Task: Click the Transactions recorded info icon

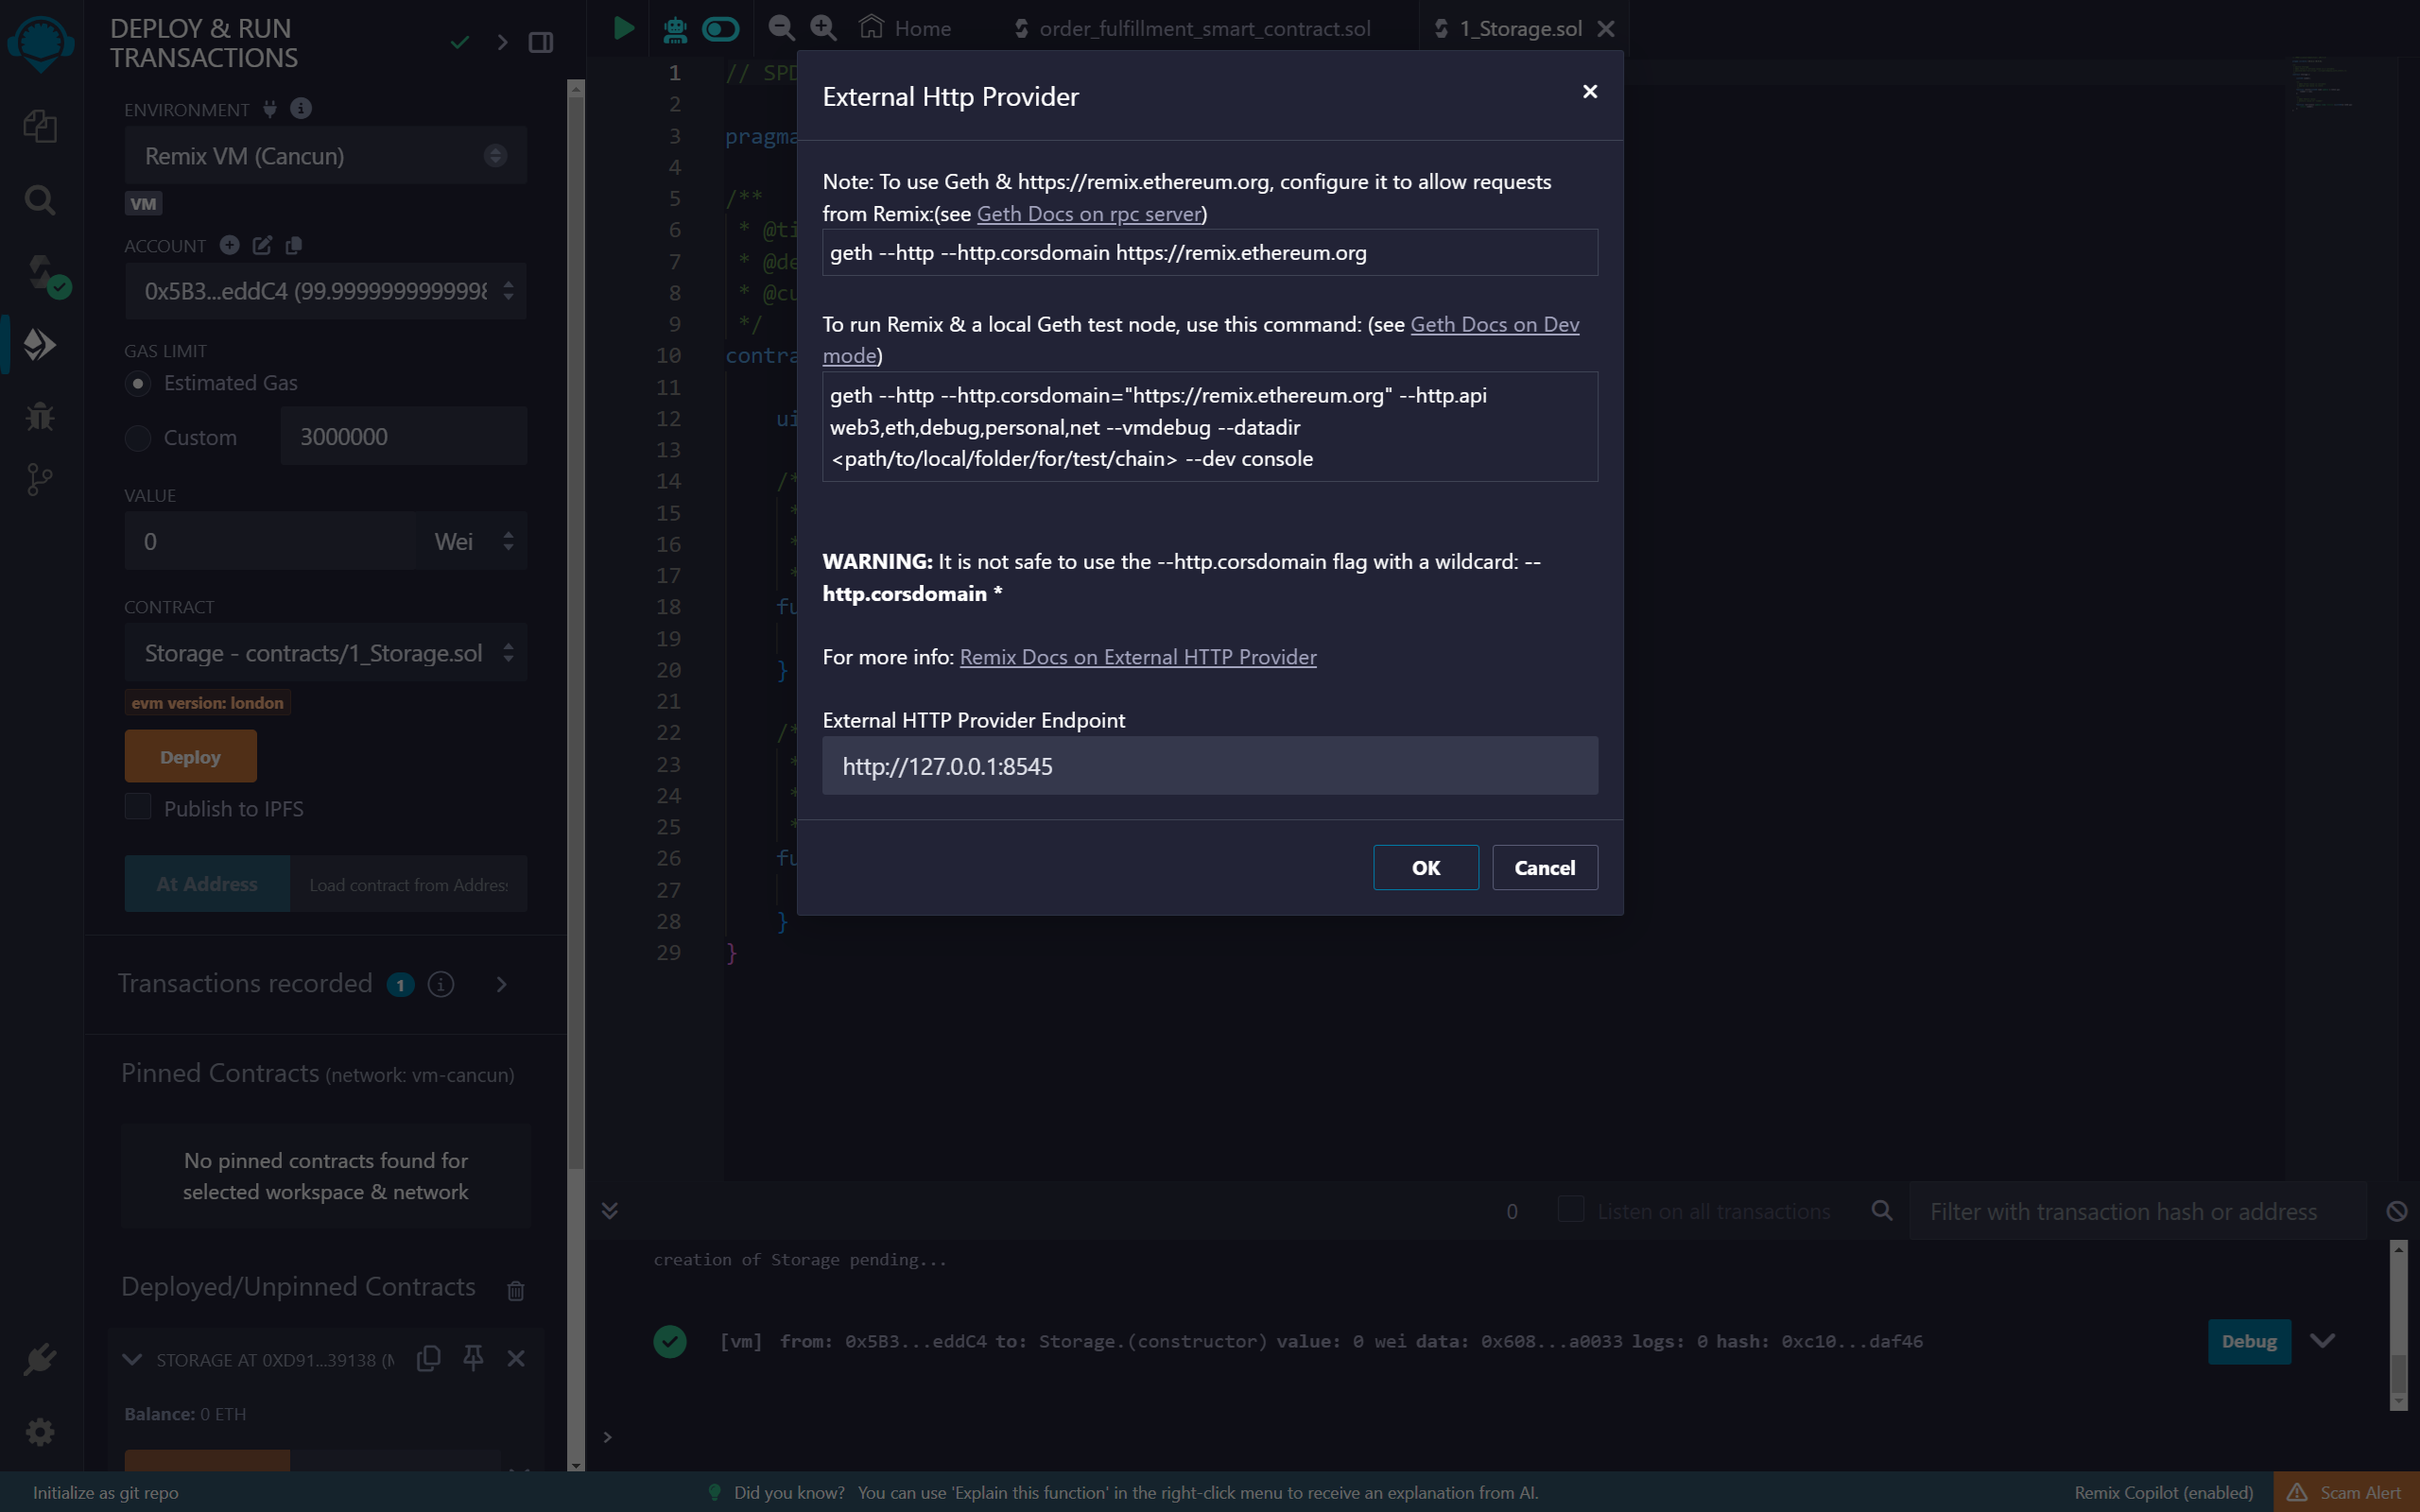Action: coord(441,984)
